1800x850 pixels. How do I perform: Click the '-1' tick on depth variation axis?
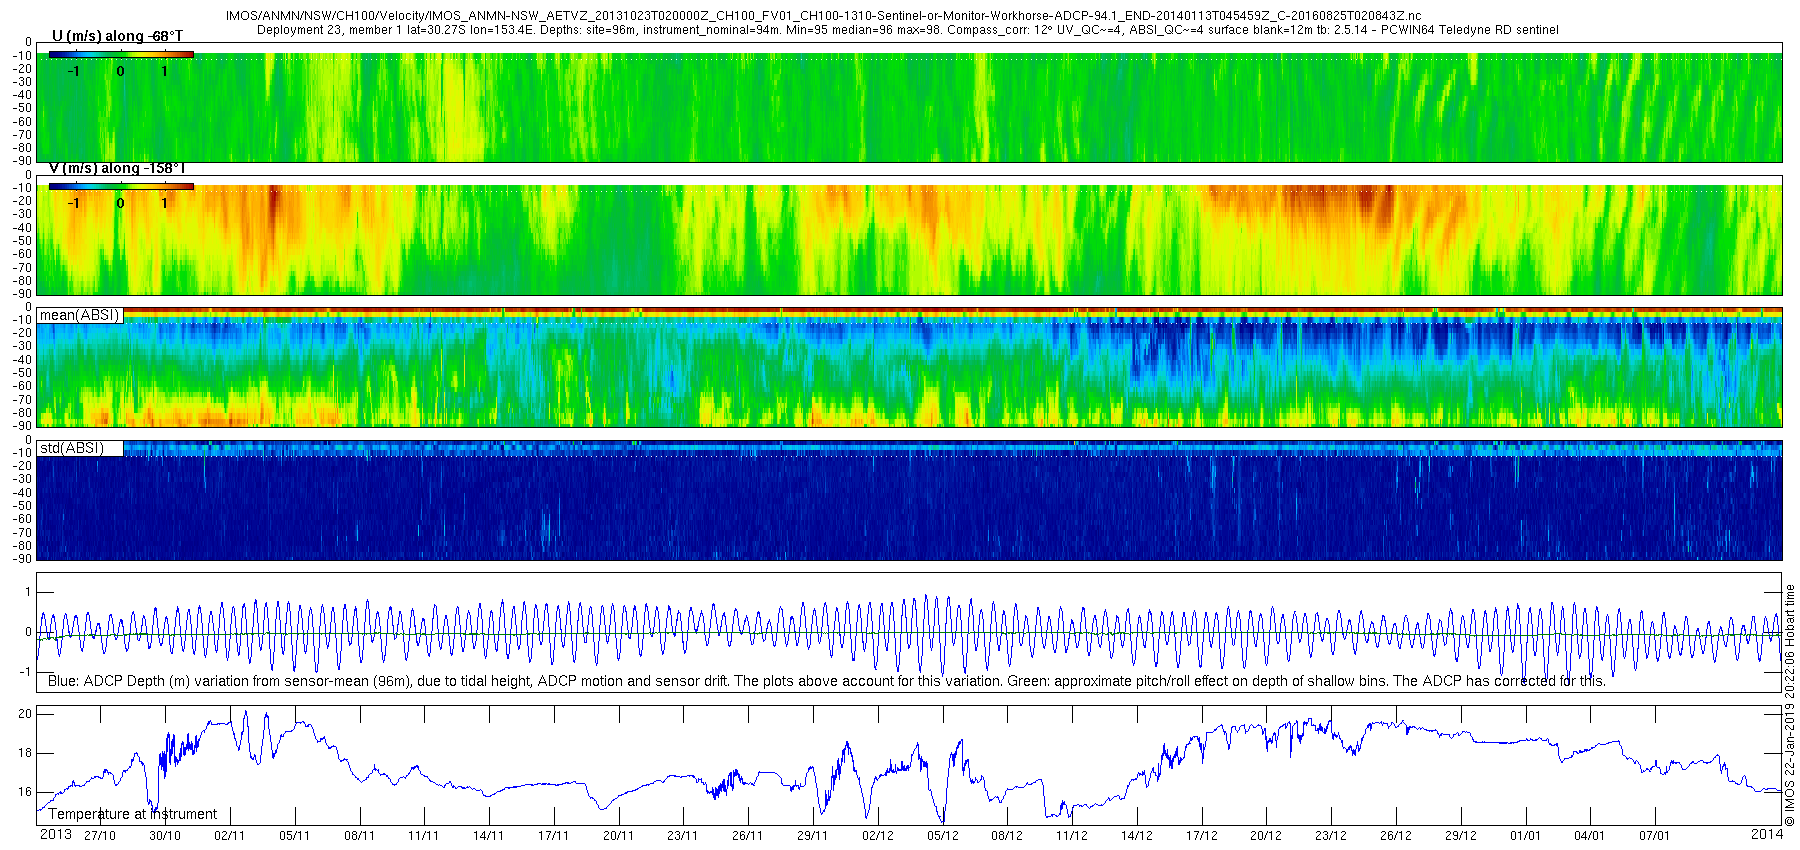tap(26, 672)
